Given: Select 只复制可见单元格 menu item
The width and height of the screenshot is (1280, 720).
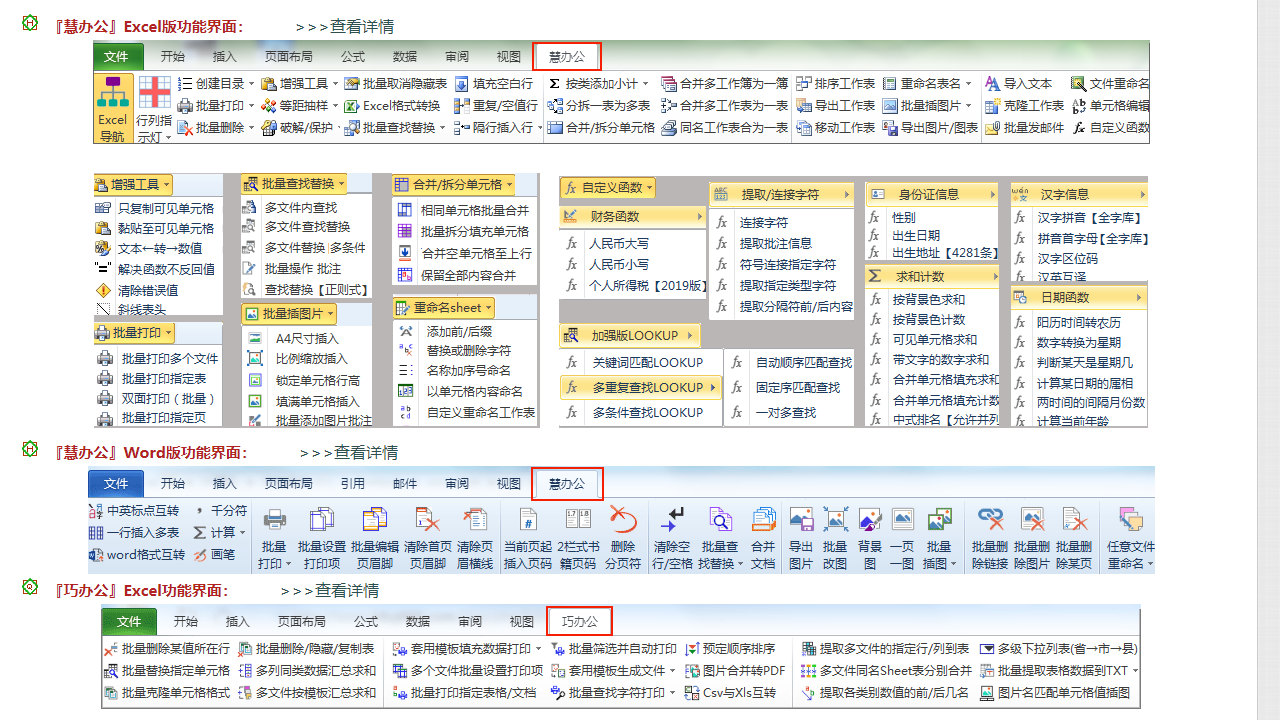Looking at the screenshot, I should (165, 209).
